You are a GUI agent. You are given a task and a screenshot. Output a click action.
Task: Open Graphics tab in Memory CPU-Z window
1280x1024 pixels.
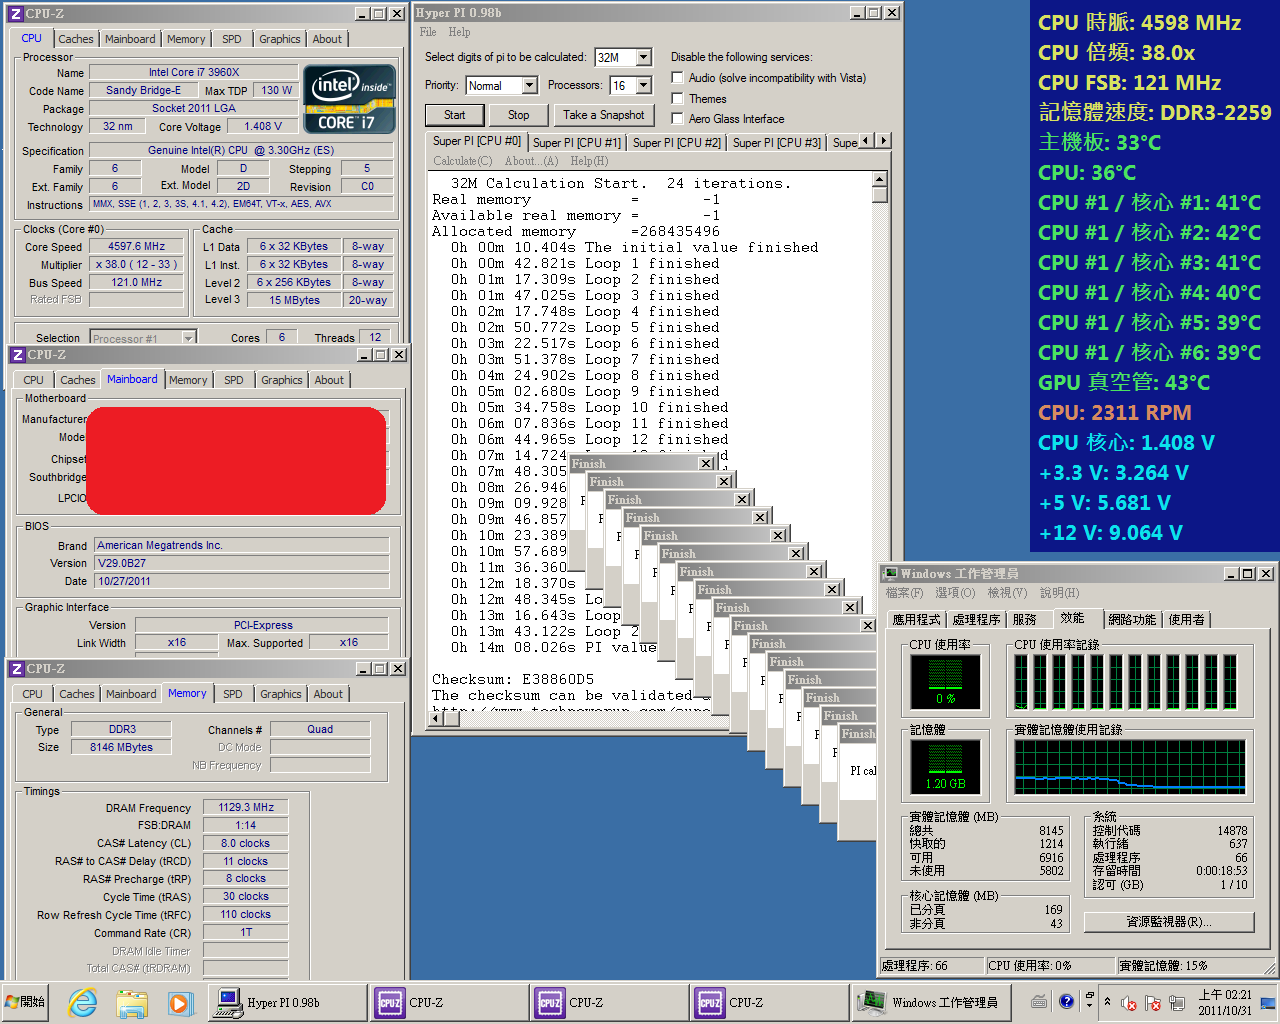point(281,694)
